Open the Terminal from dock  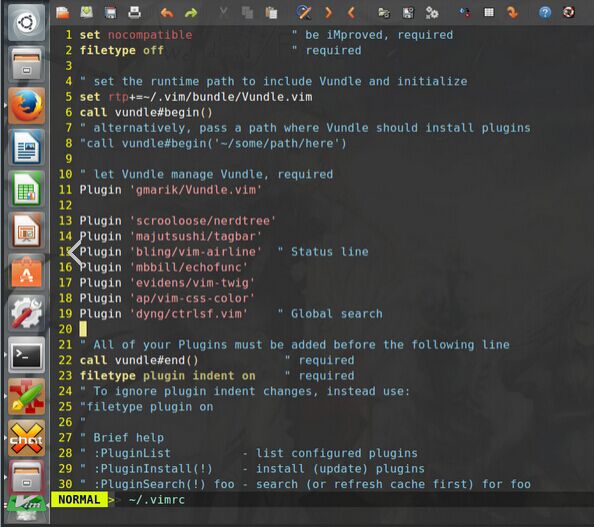pyautogui.click(x=27, y=355)
